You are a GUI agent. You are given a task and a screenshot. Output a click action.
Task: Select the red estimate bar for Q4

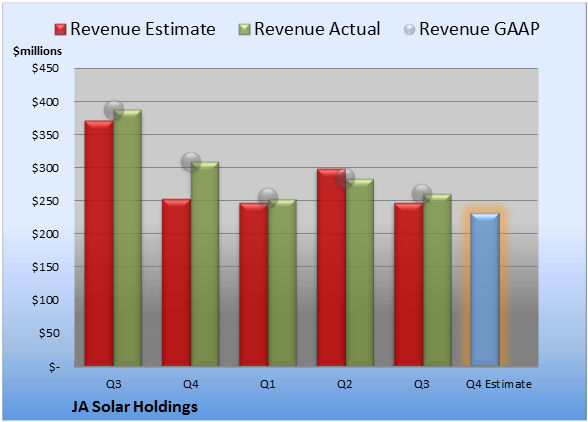[176, 282]
